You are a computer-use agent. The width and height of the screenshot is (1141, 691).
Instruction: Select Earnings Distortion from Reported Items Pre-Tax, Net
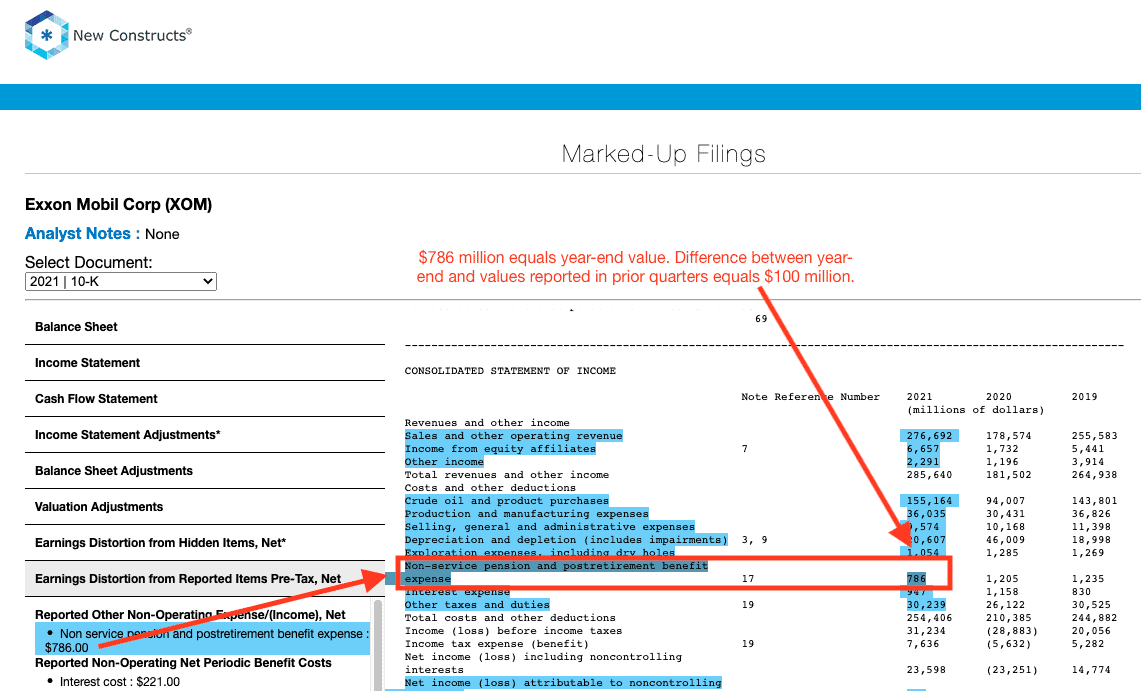click(204, 579)
